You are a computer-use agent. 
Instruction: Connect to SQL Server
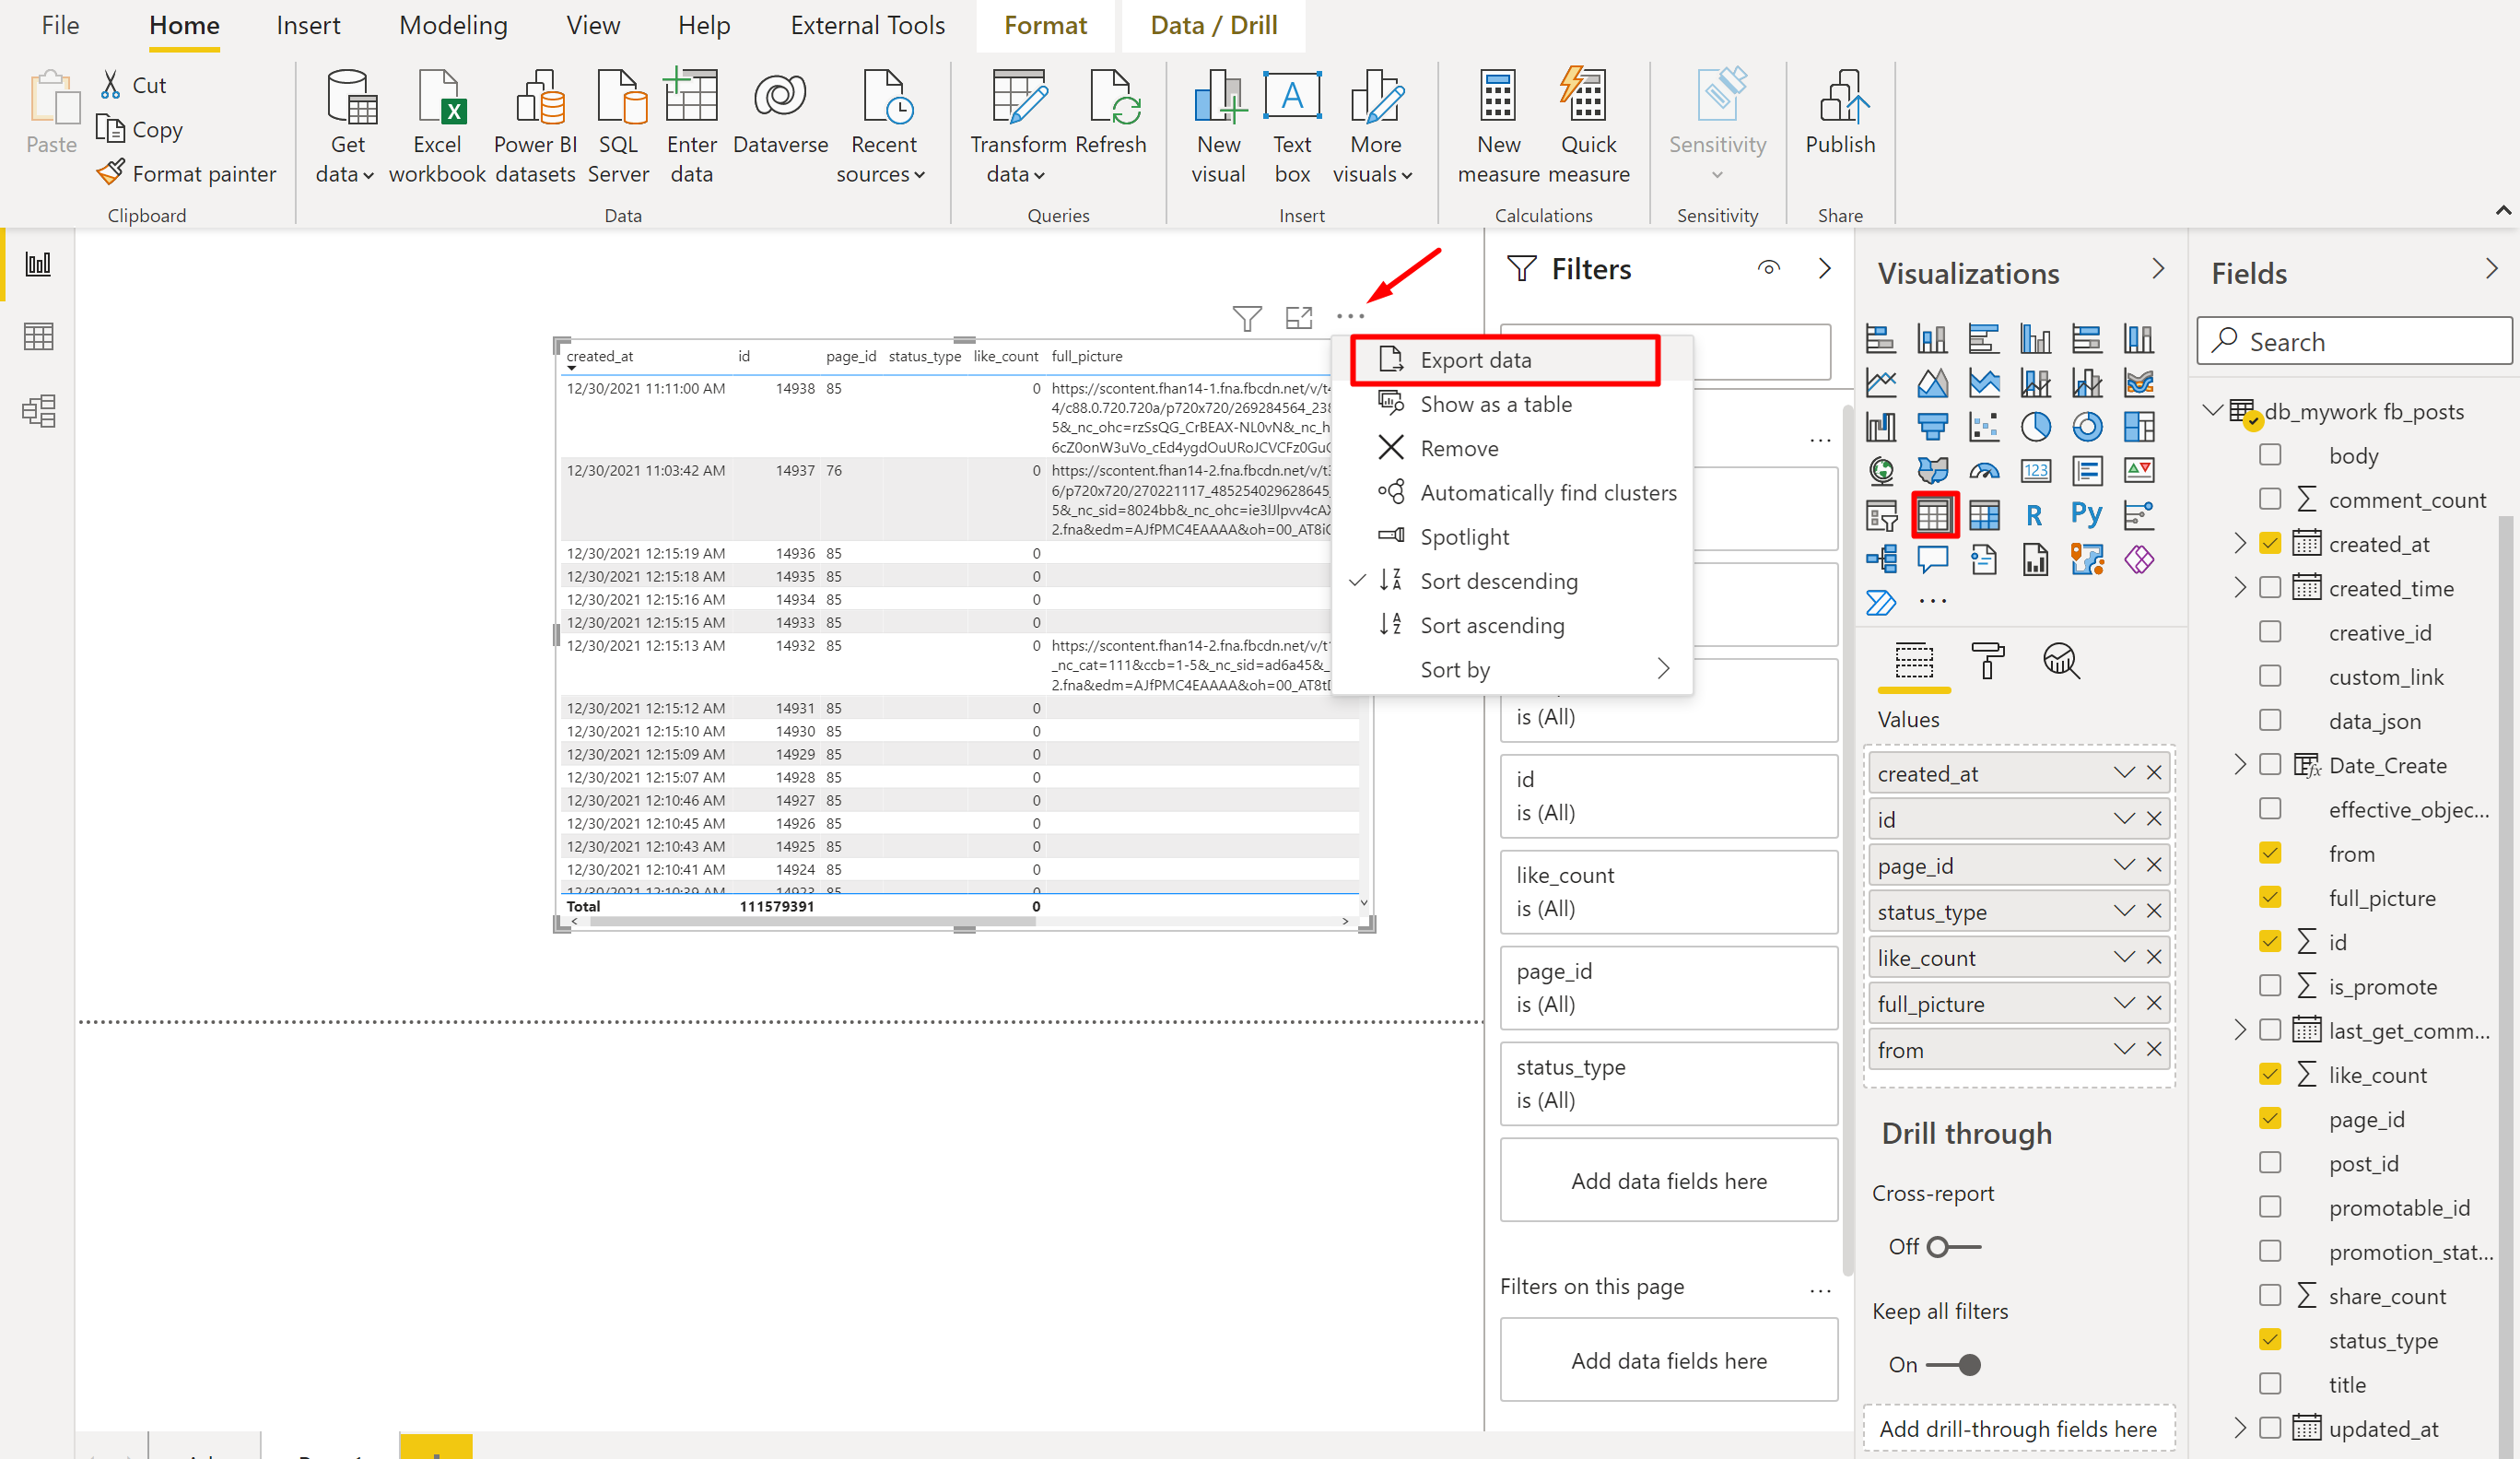click(618, 127)
